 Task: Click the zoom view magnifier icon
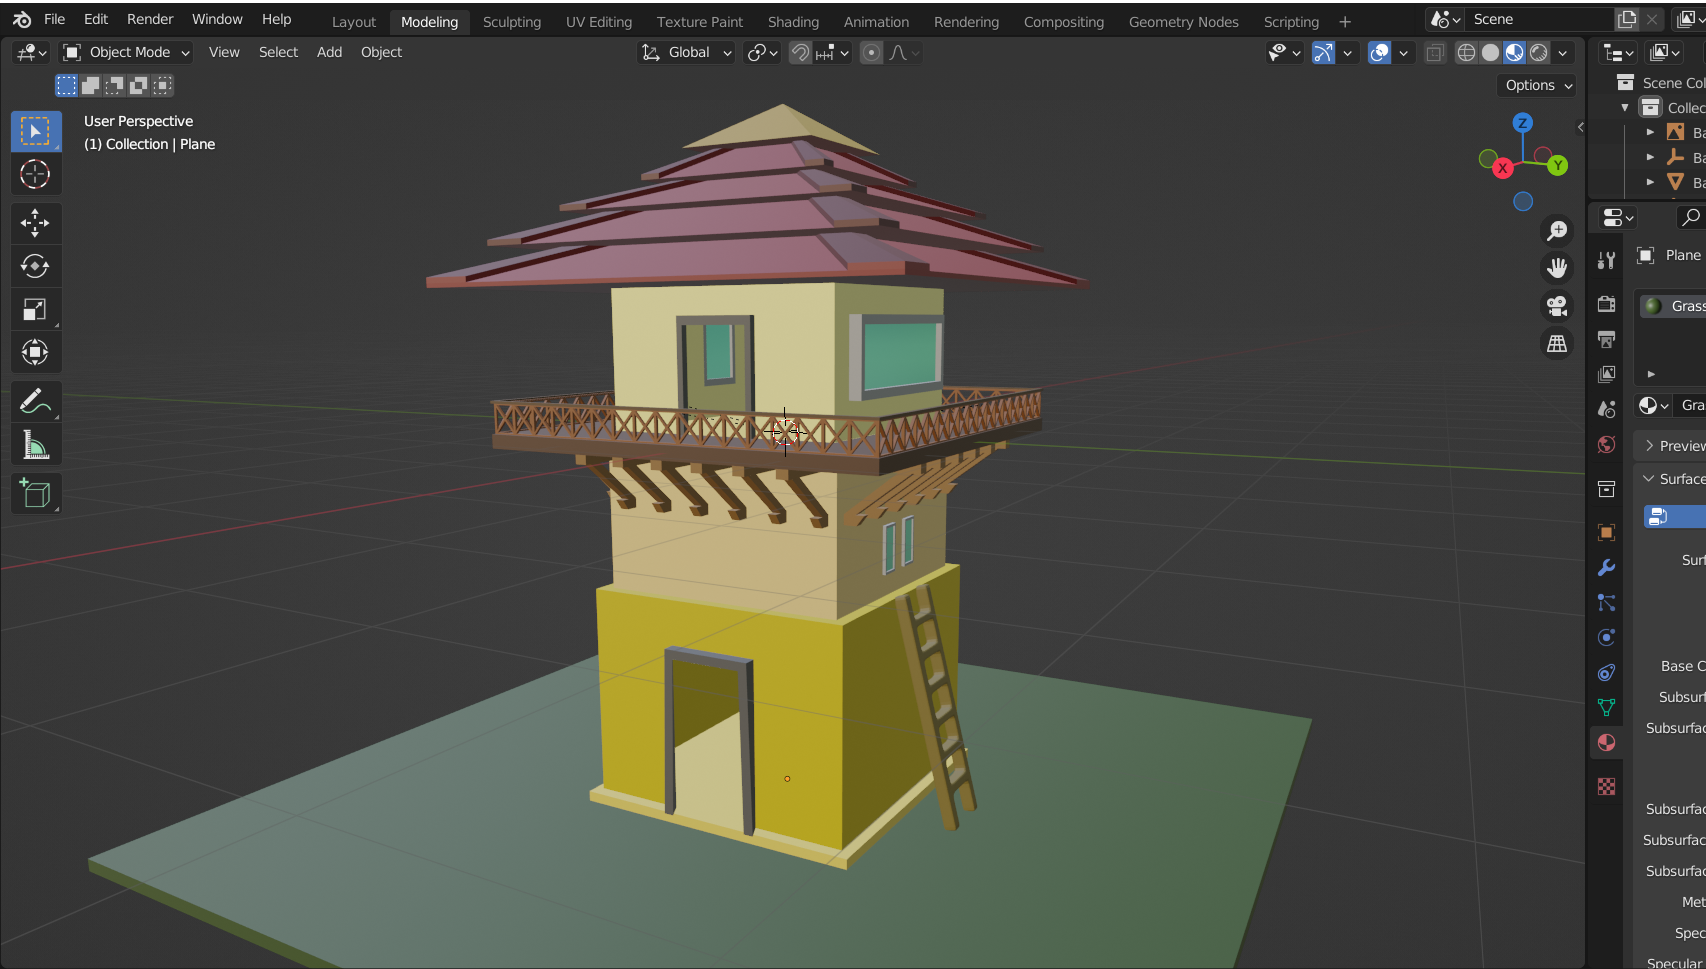point(1557,231)
